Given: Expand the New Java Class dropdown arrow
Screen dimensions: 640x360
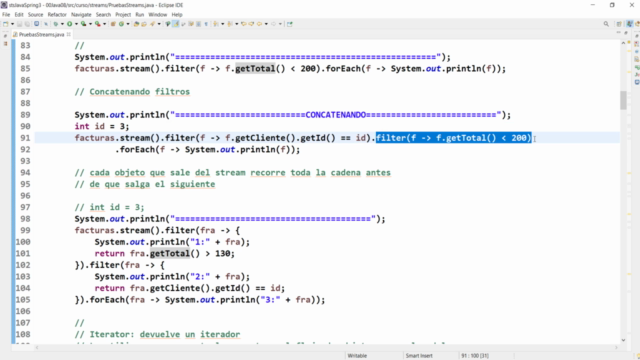Looking at the screenshot, I should (x=128, y=24).
